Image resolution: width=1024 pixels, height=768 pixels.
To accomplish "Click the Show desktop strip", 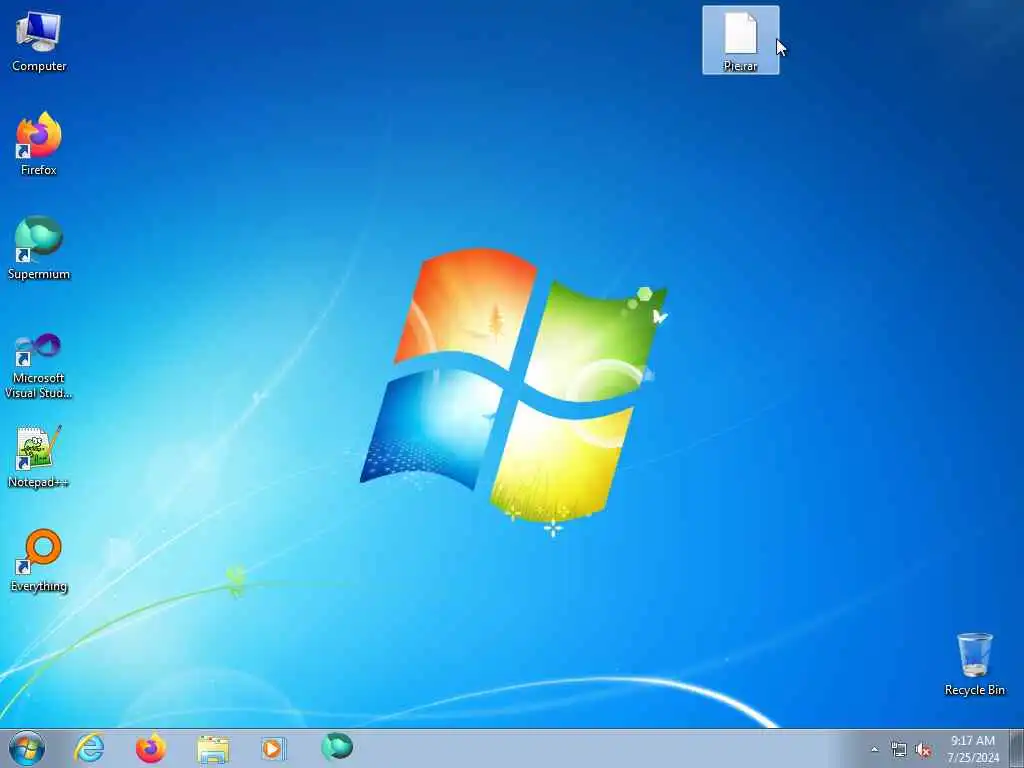I will click(x=1017, y=748).
